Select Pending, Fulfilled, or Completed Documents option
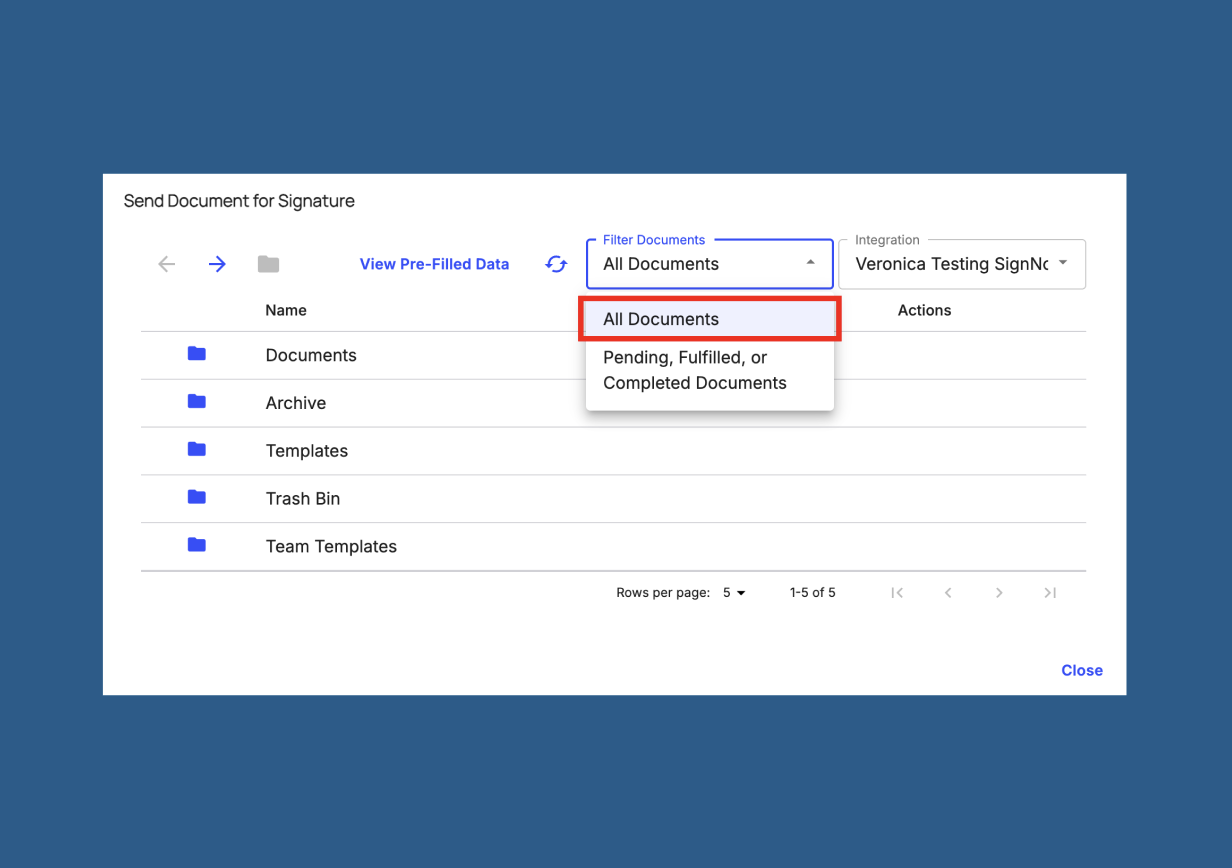 [x=710, y=370]
